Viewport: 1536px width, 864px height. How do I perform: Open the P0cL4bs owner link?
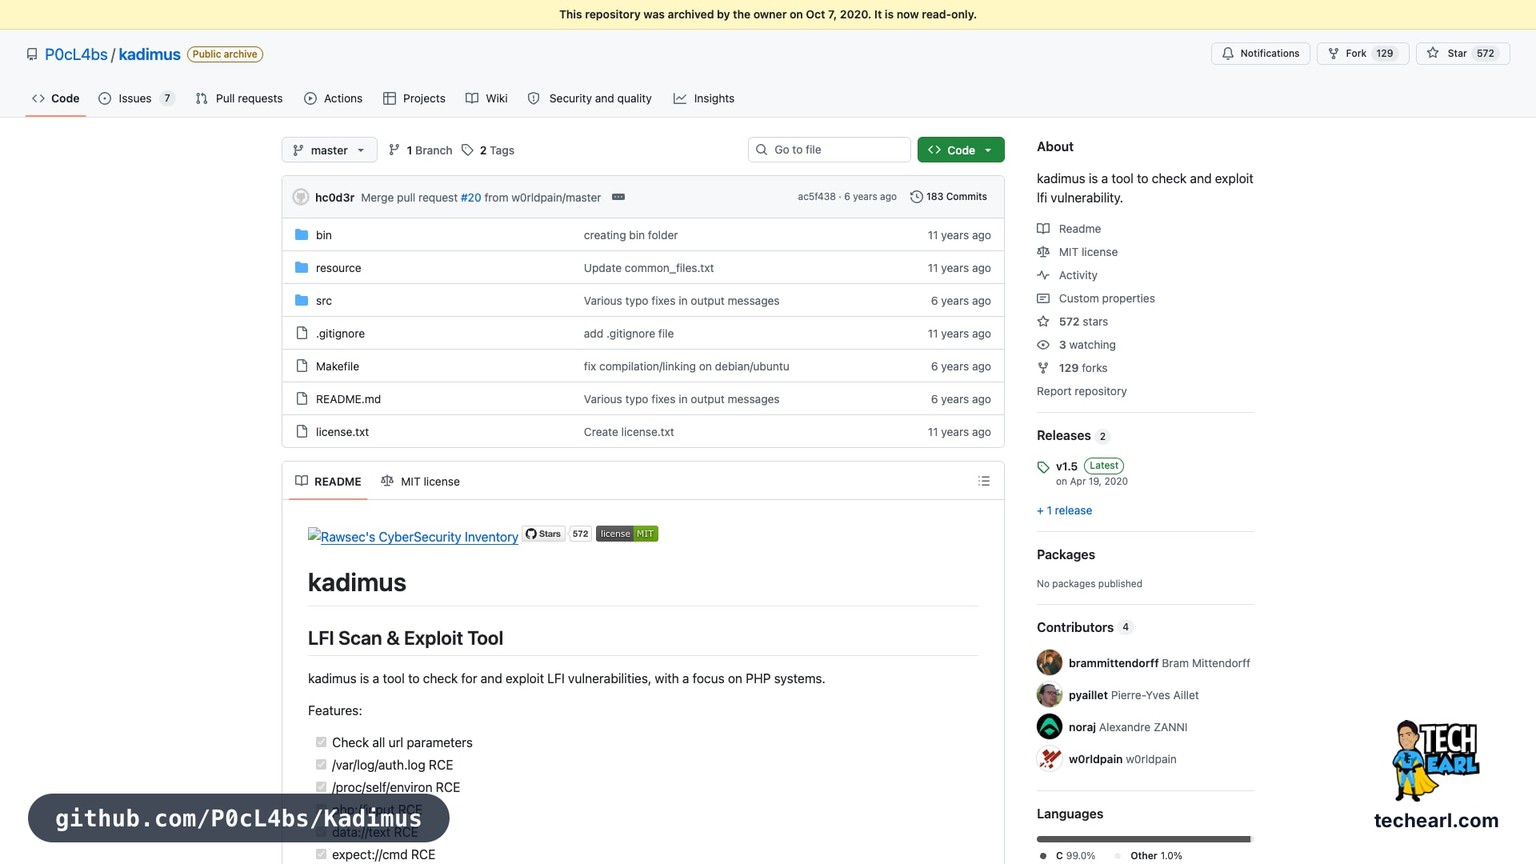click(x=76, y=54)
